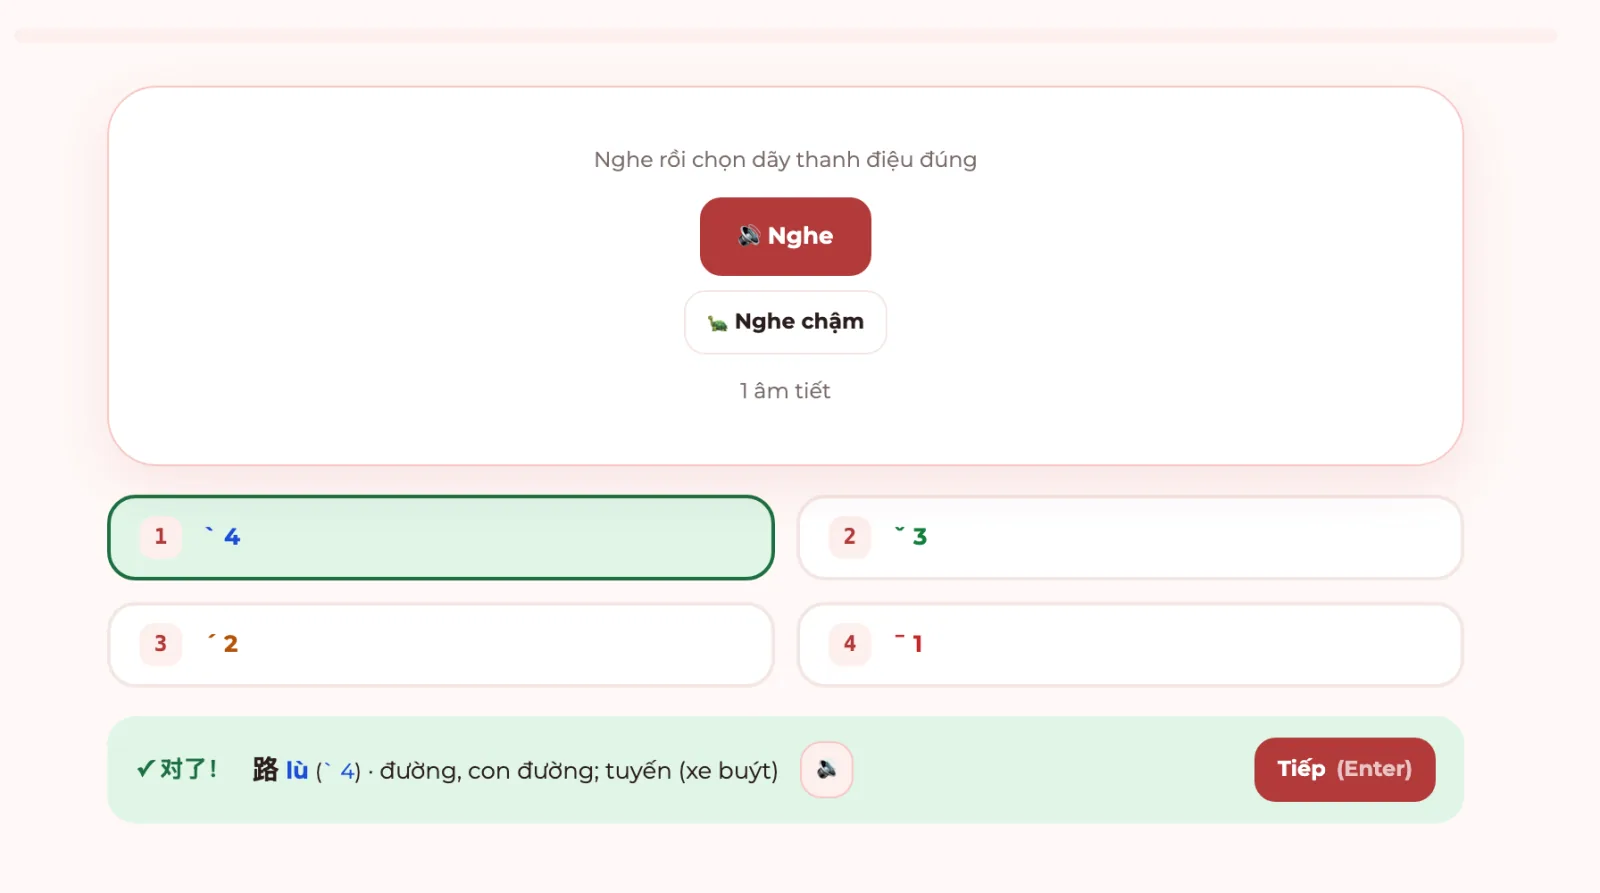The image size is (1600, 893).
Task: Select answer option 2 tone 3
Action: (x=1130, y=537)
